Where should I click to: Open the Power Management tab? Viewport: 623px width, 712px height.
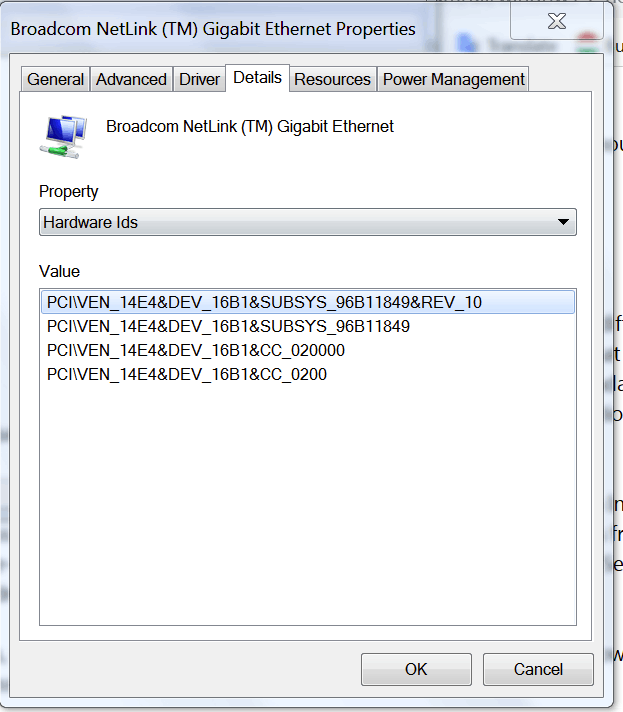(453, 79)
